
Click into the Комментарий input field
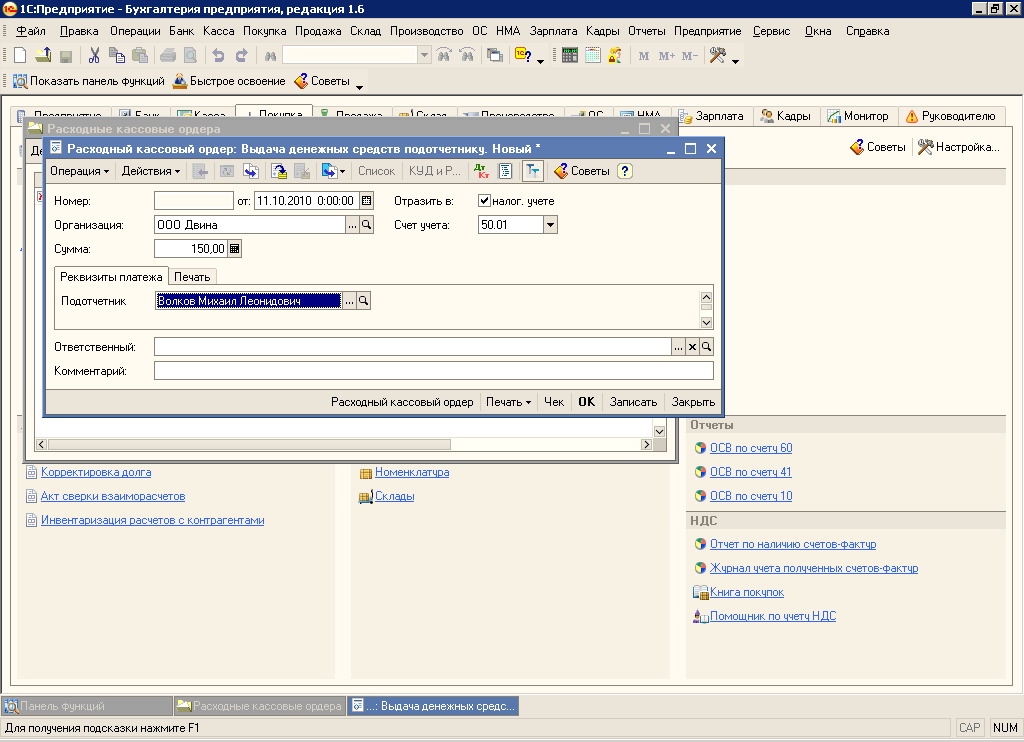point(434,371)
